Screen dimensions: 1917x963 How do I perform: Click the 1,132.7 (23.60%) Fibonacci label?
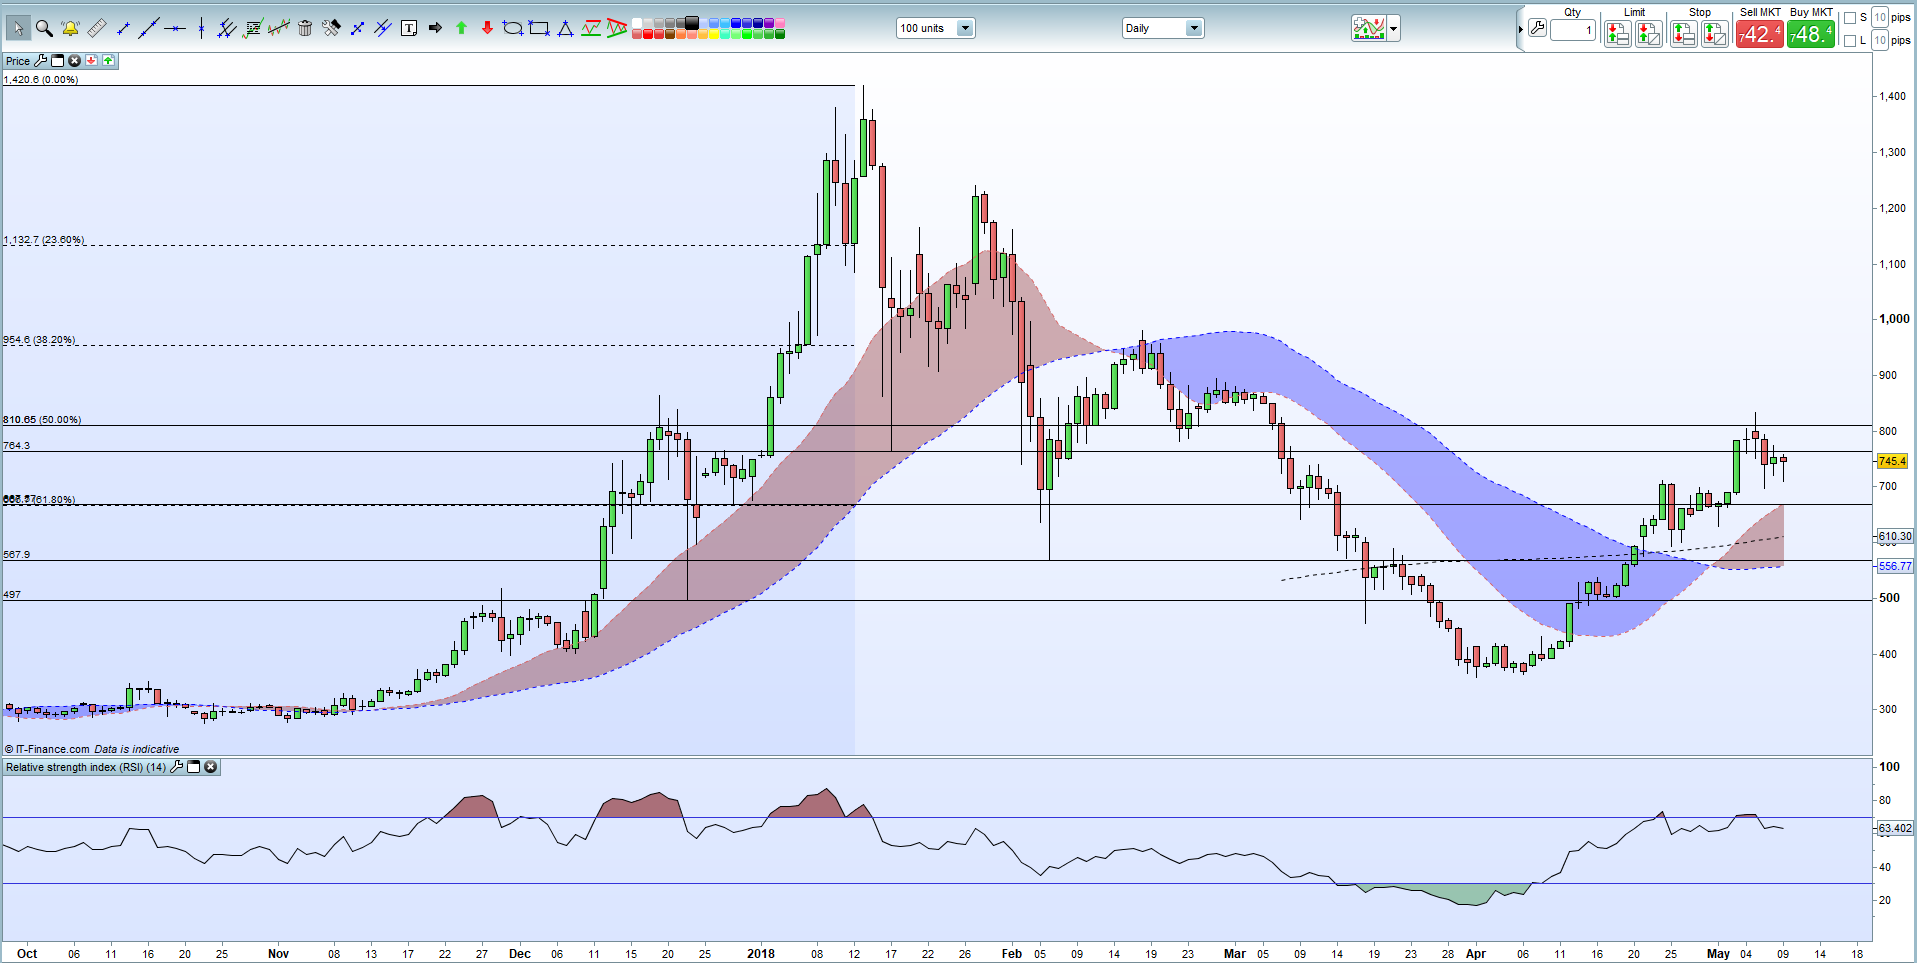(x=44, y=239)
